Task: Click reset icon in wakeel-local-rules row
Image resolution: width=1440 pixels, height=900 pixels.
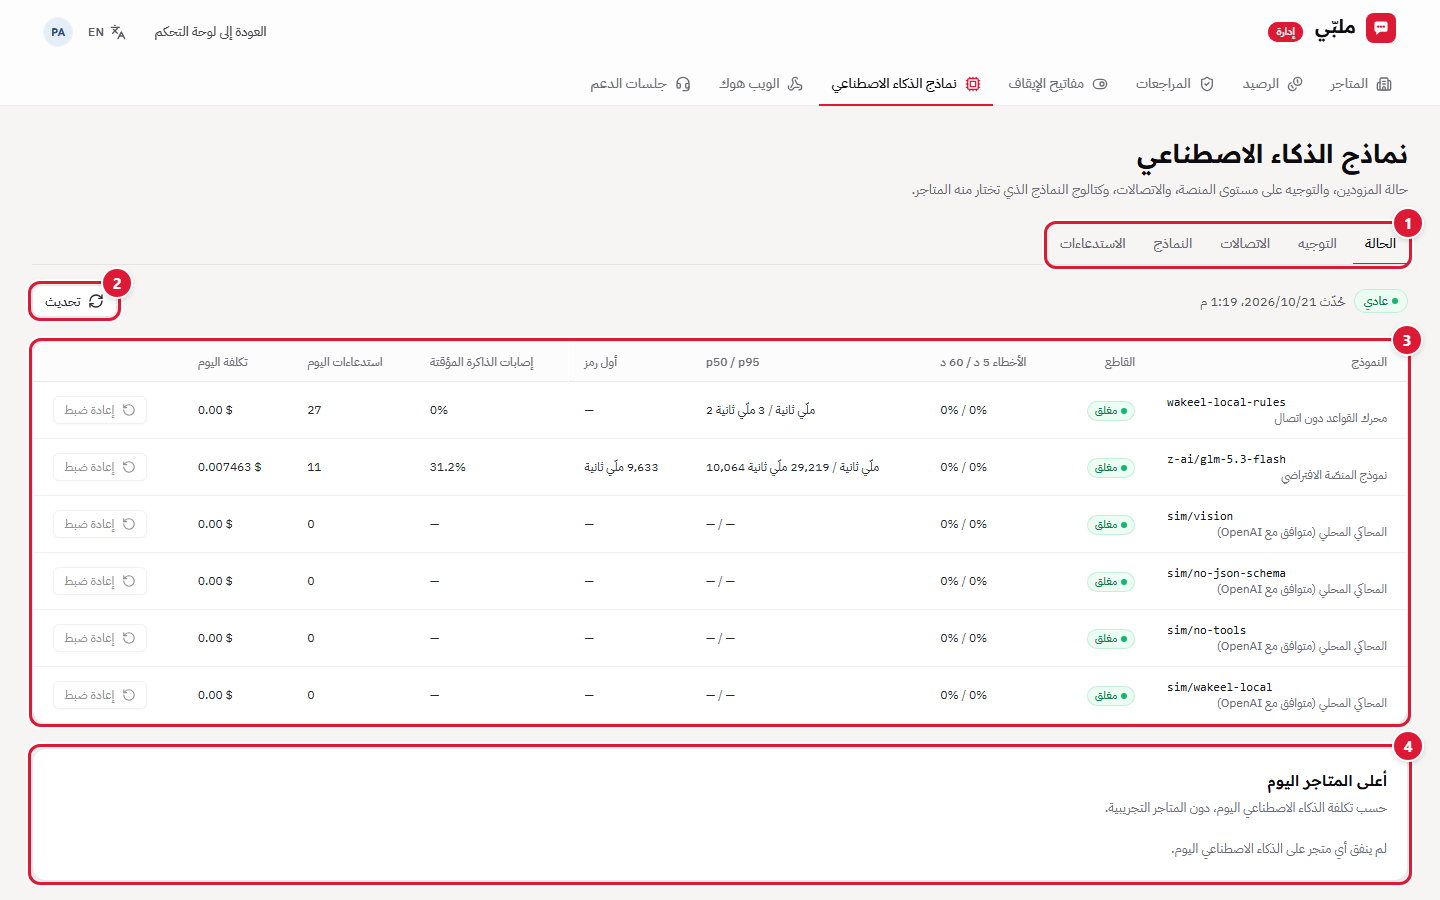Action: (129, 410)
